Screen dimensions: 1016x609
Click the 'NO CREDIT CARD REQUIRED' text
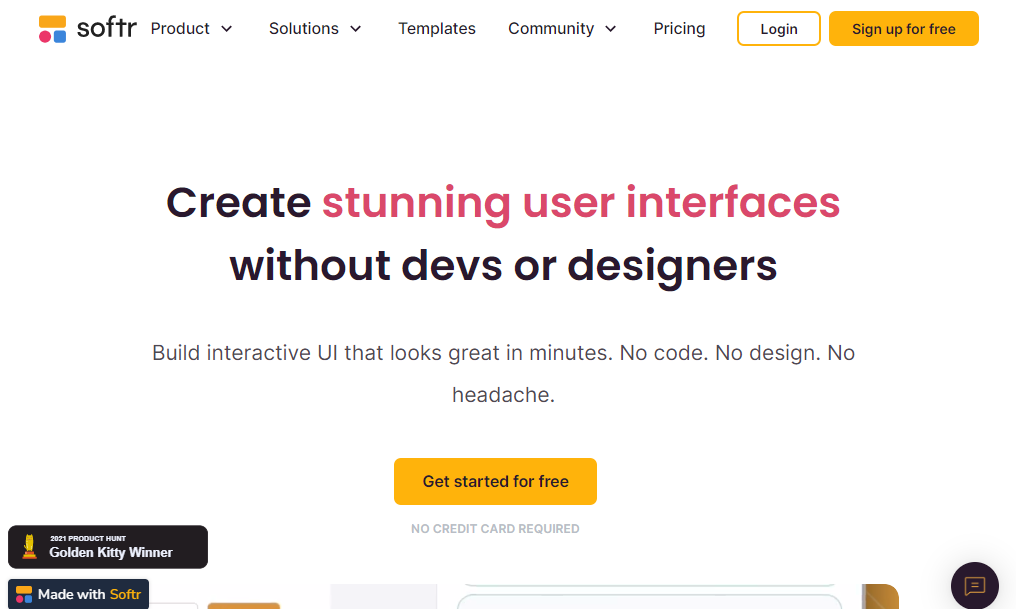pyautogui.click(x=495, y=528)
